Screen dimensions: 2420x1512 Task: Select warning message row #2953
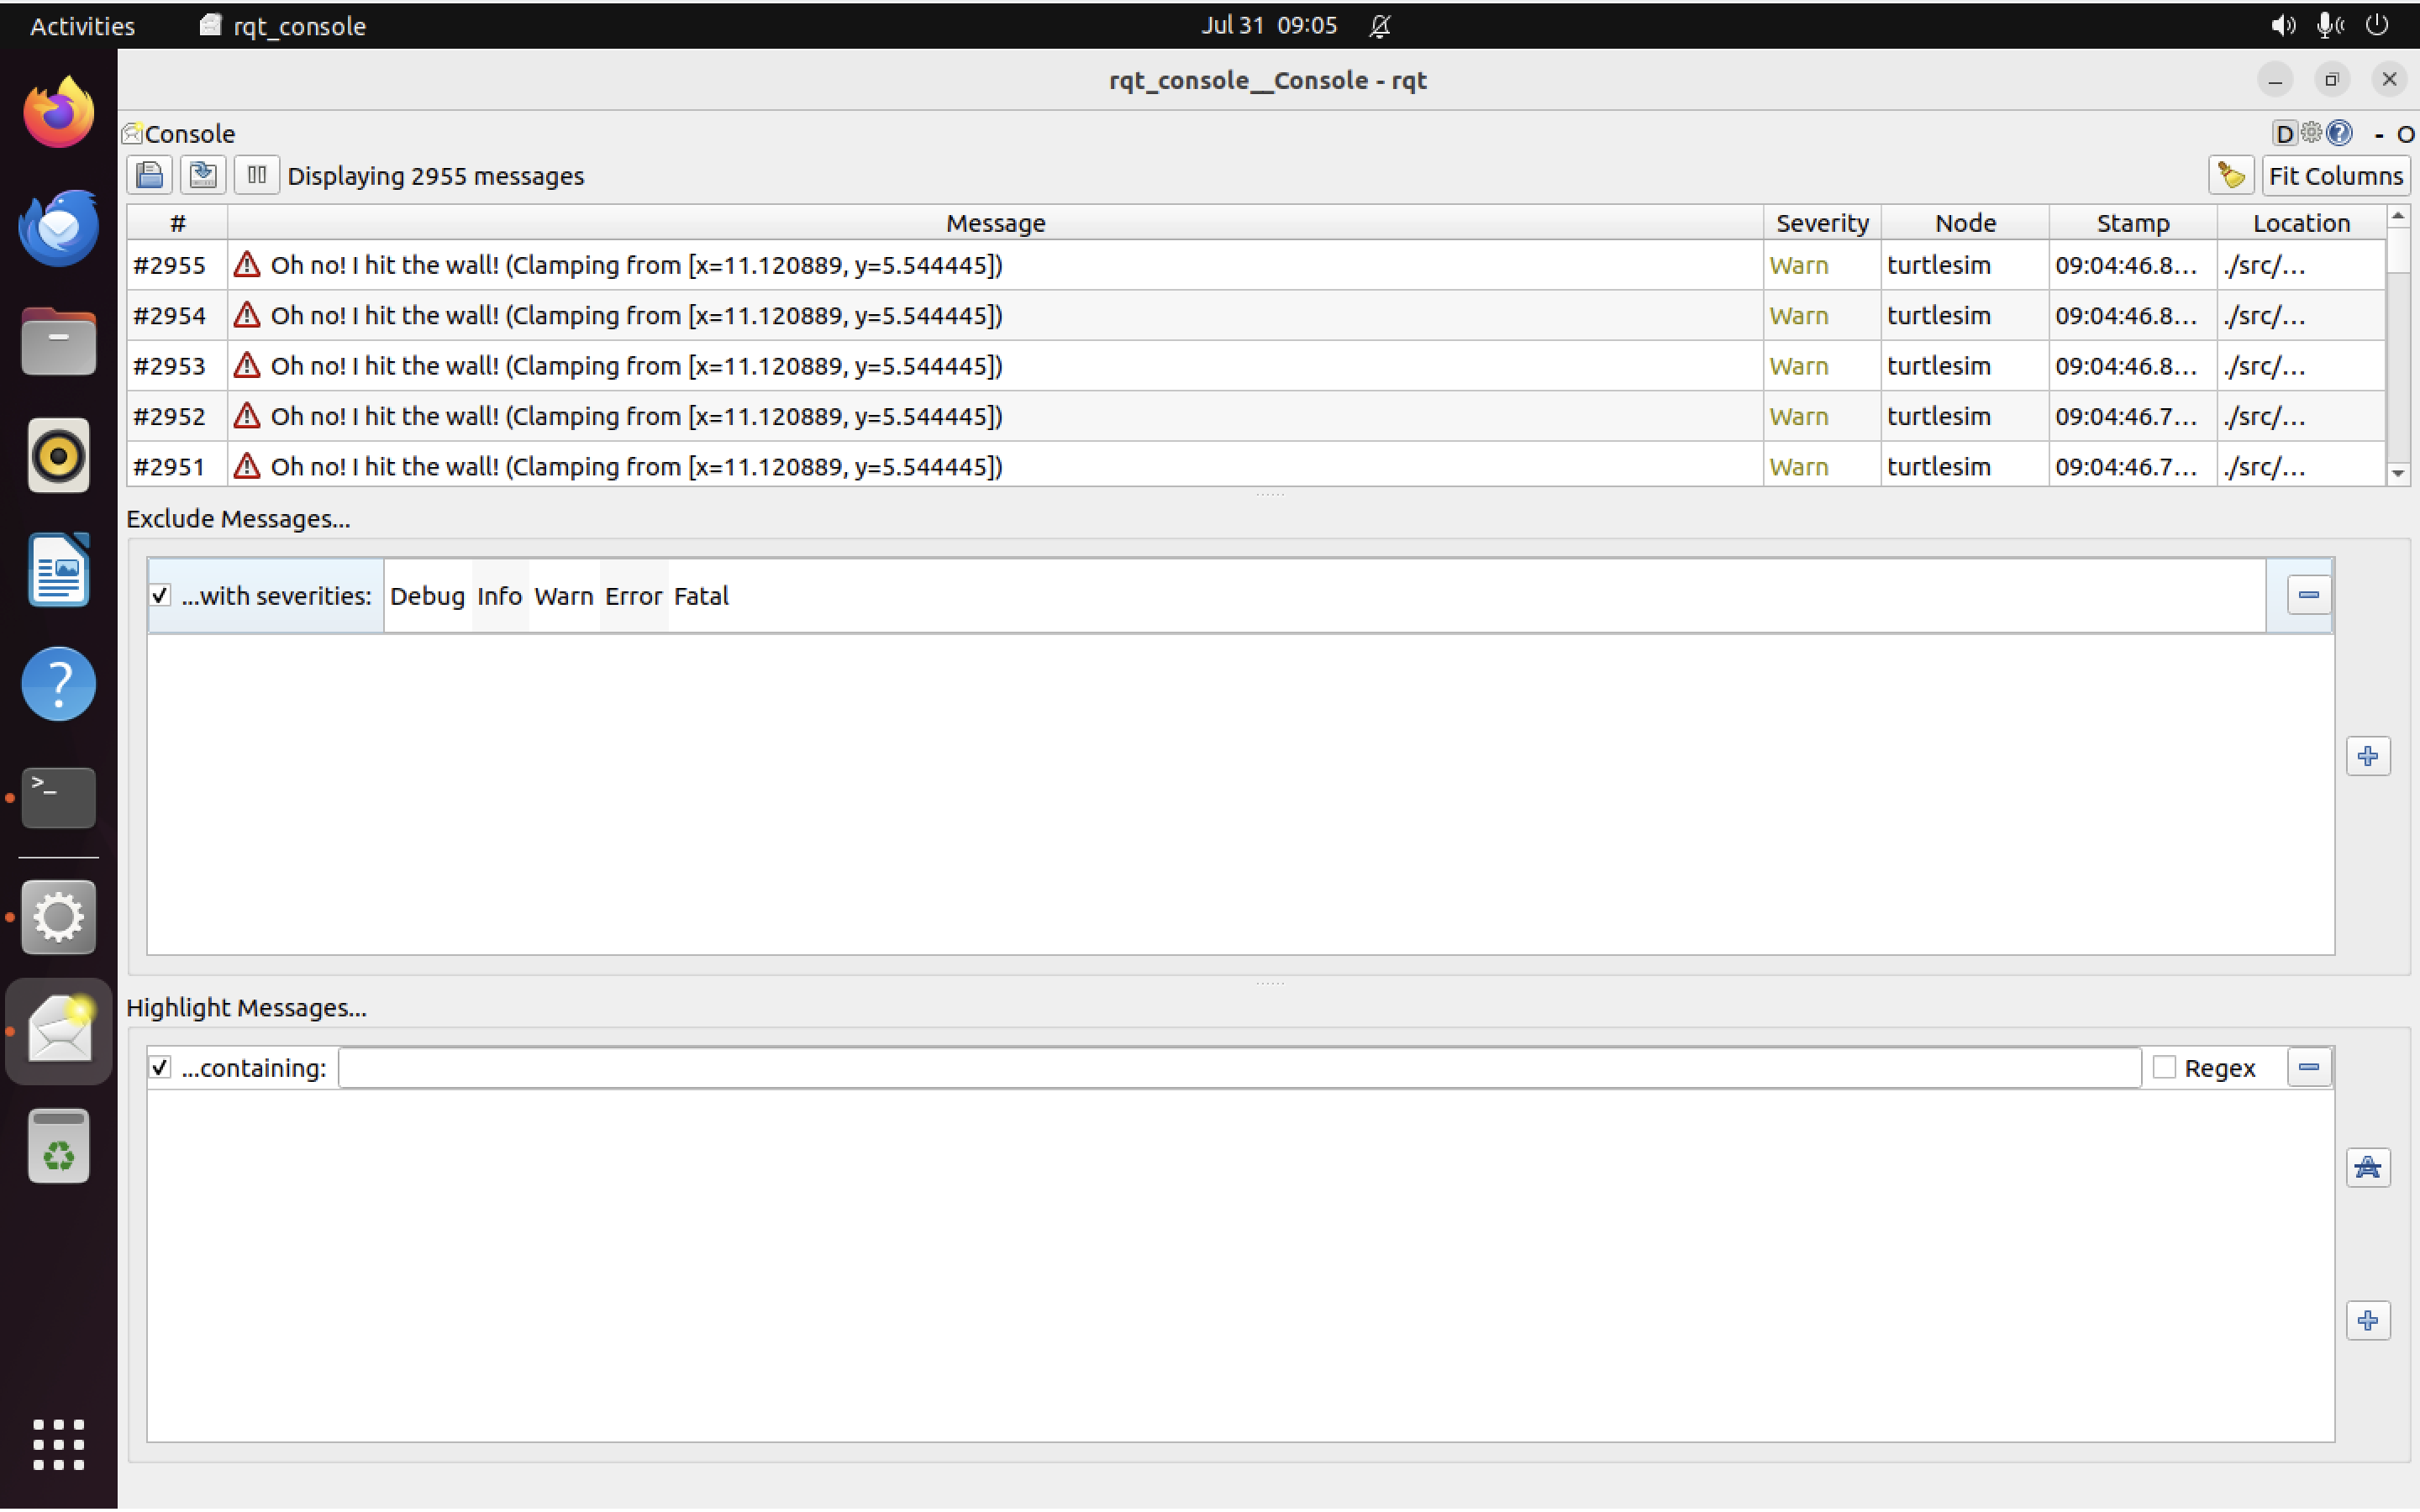pyautogui.click(x=620, y=365)
